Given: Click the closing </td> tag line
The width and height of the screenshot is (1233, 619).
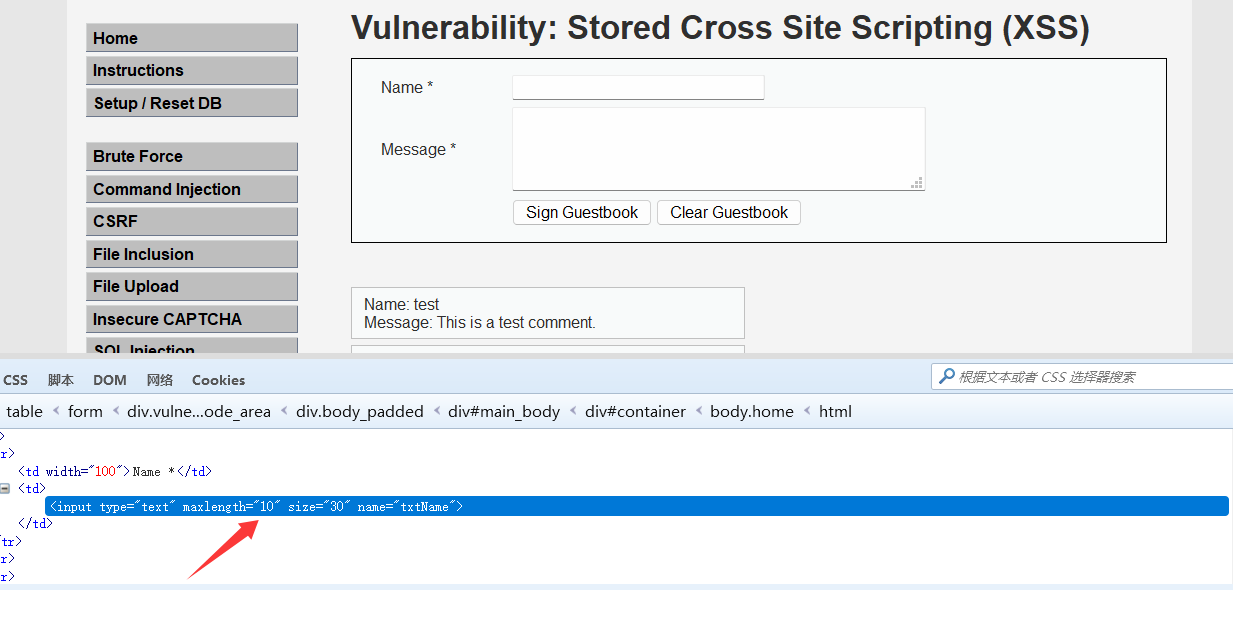Looking at the screenshot, I should coord(35,523).
